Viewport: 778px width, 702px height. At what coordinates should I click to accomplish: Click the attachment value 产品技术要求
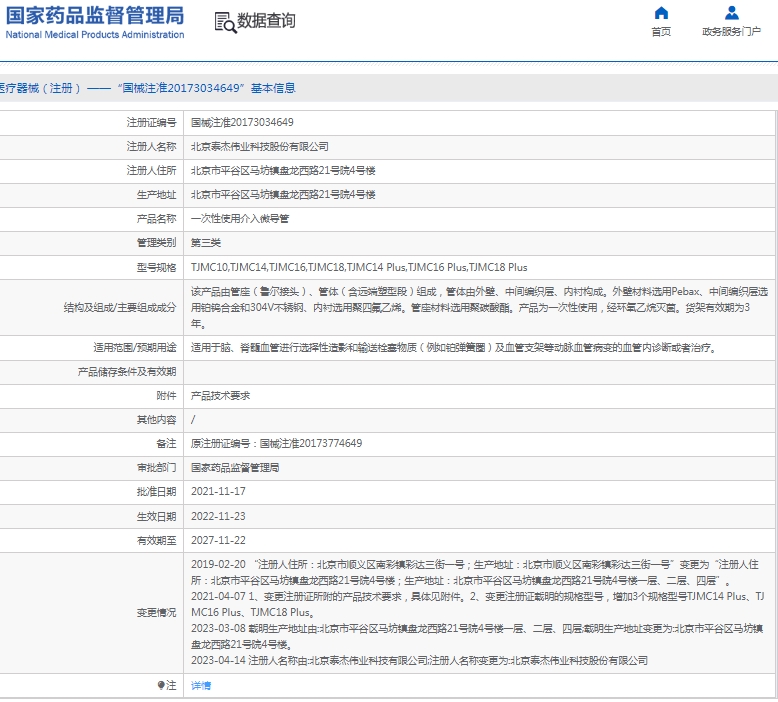click(220, 396)
